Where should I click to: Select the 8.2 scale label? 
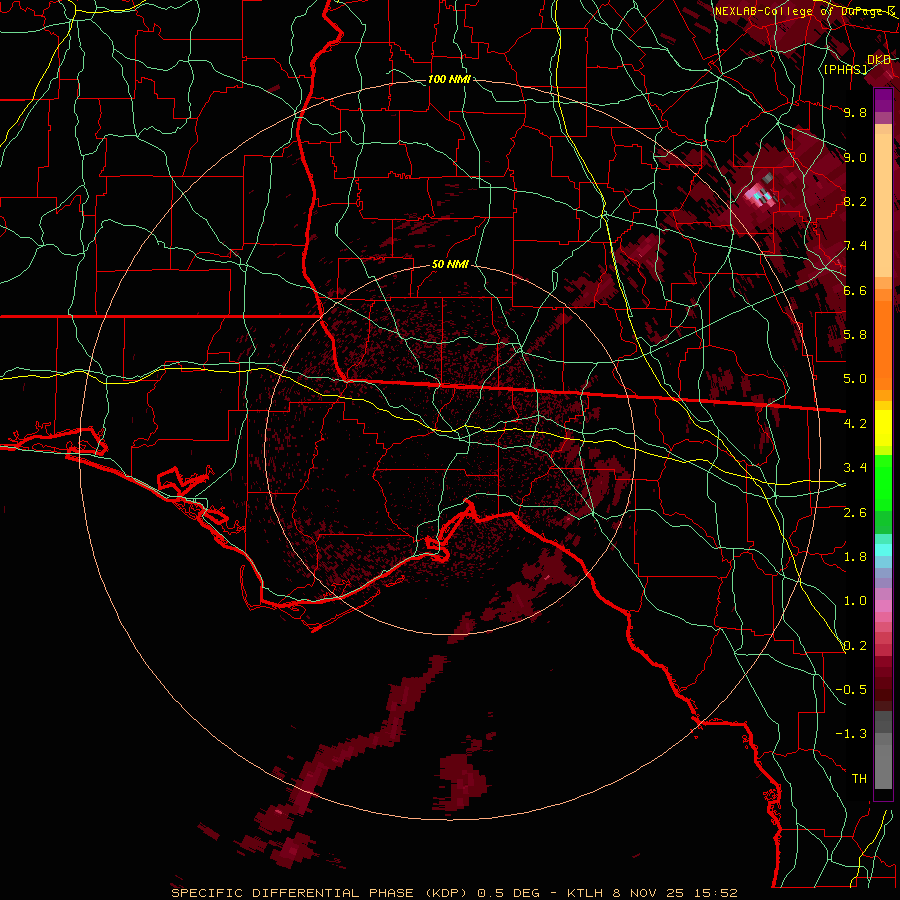pos(855,201)
